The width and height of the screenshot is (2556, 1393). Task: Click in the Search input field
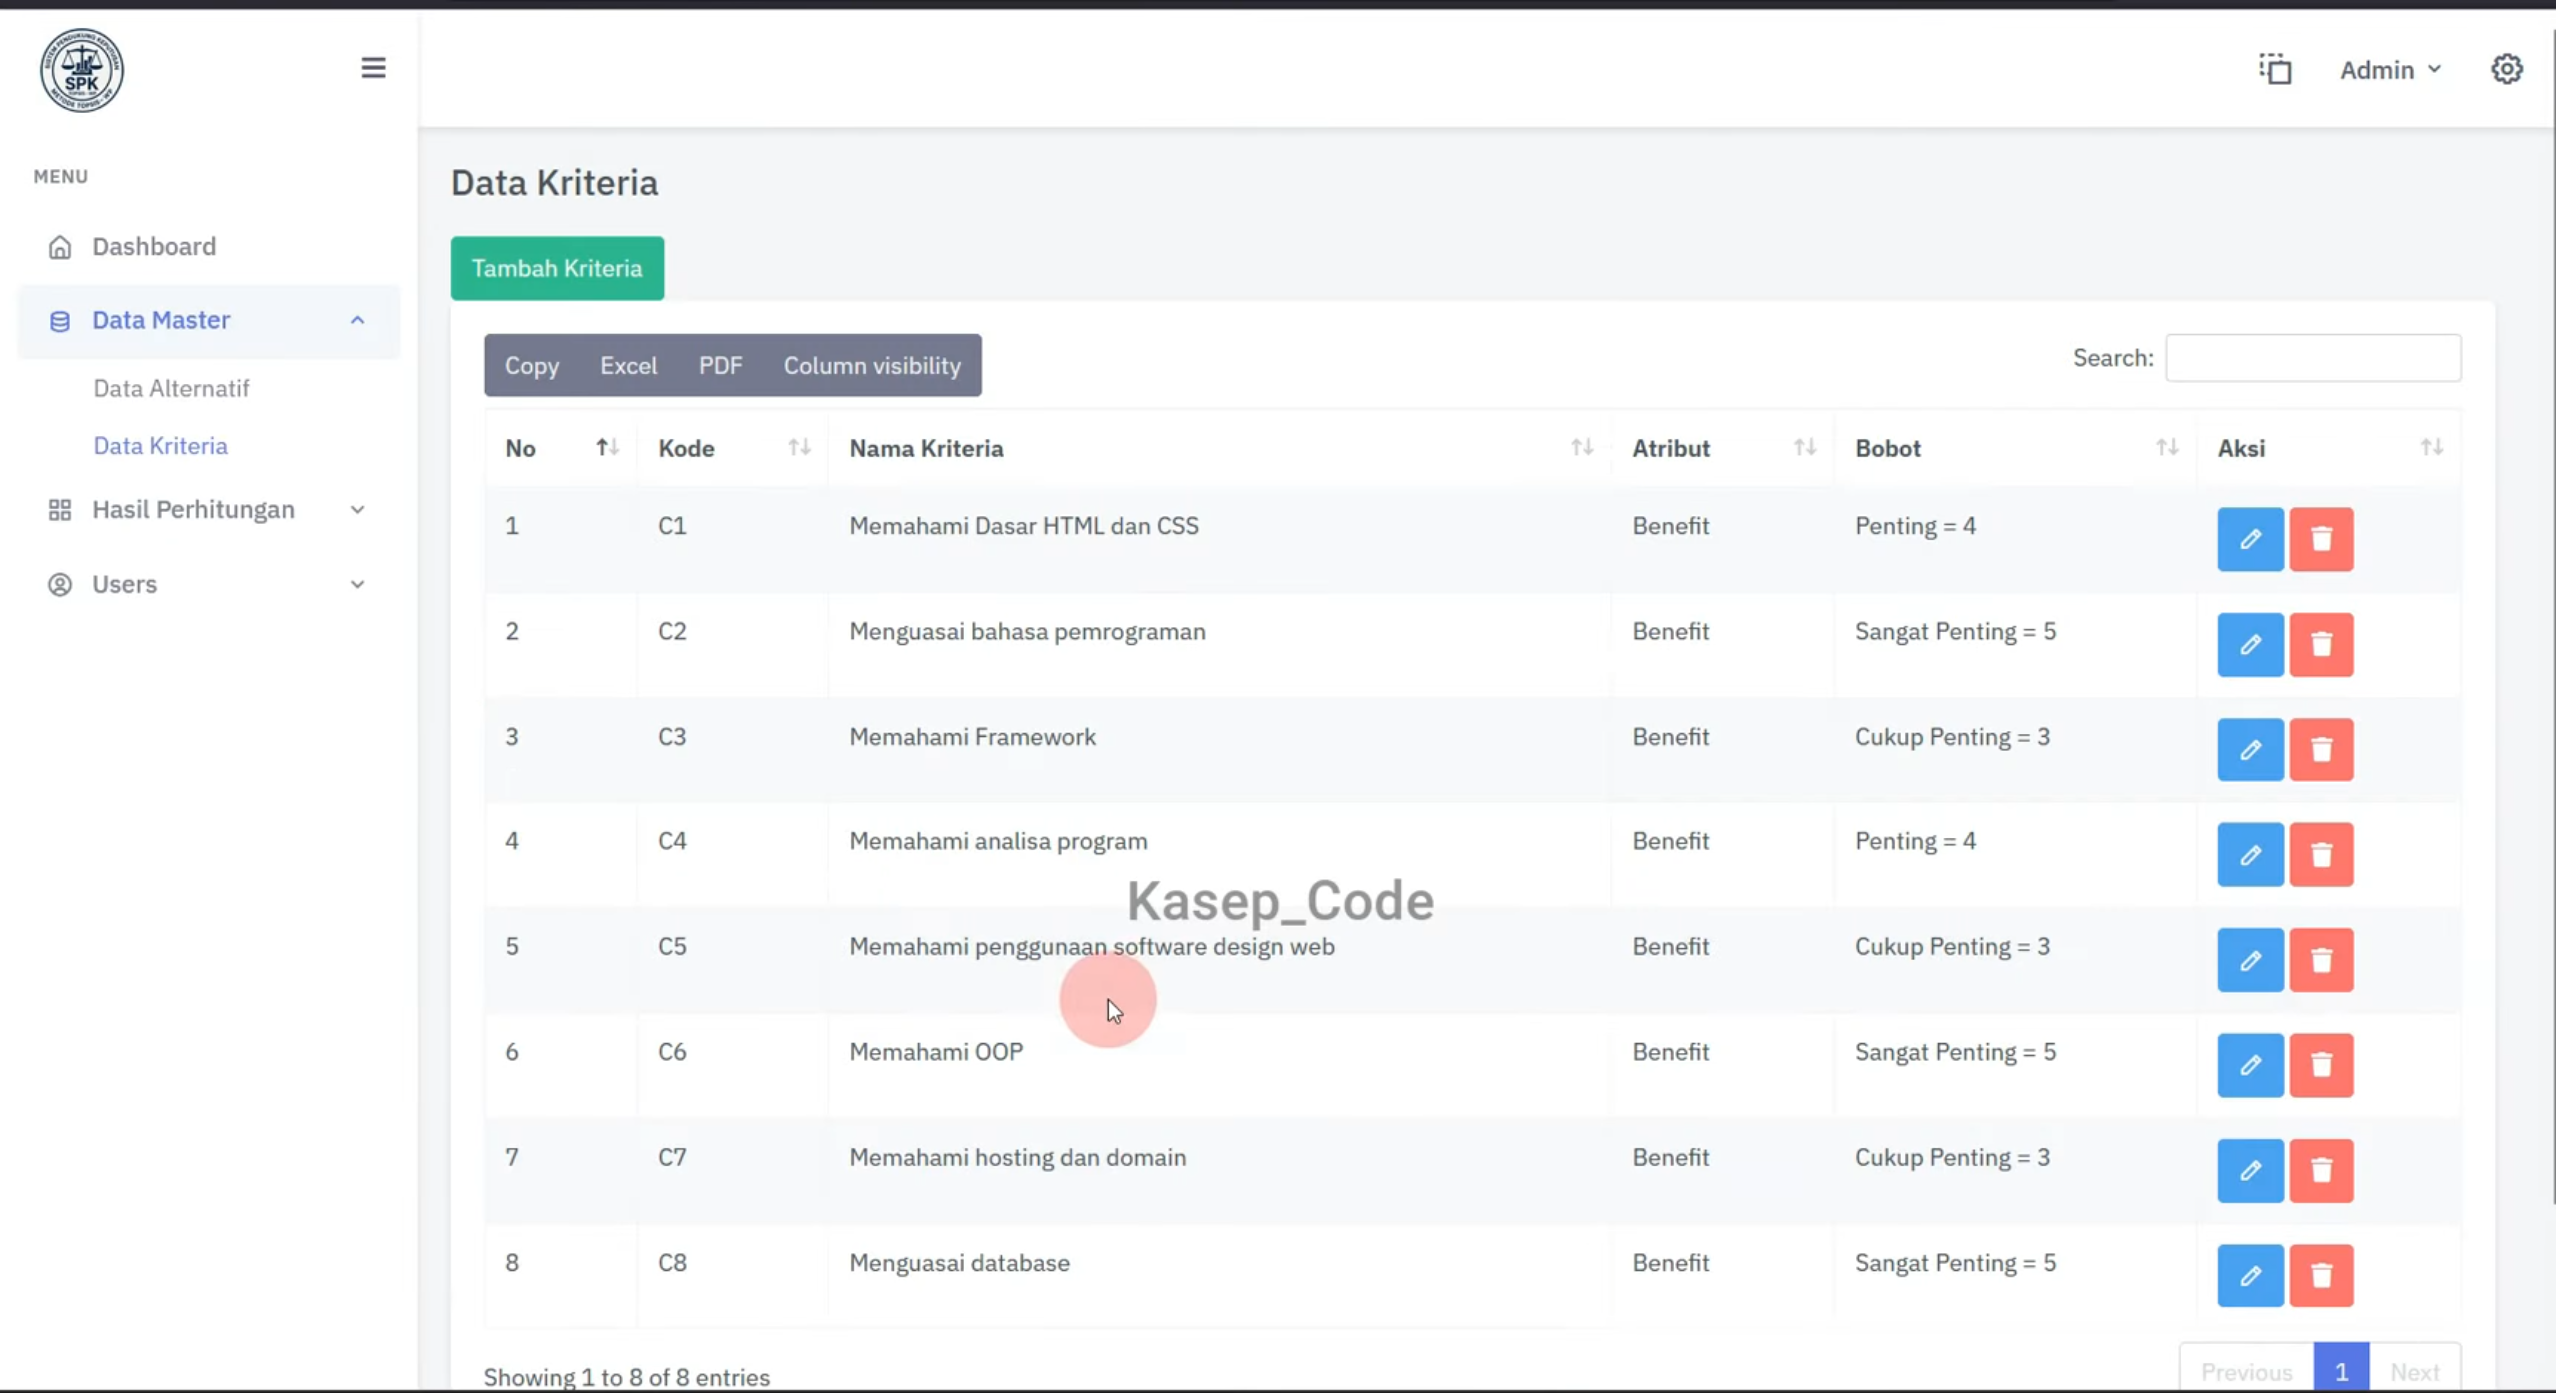2313,358
